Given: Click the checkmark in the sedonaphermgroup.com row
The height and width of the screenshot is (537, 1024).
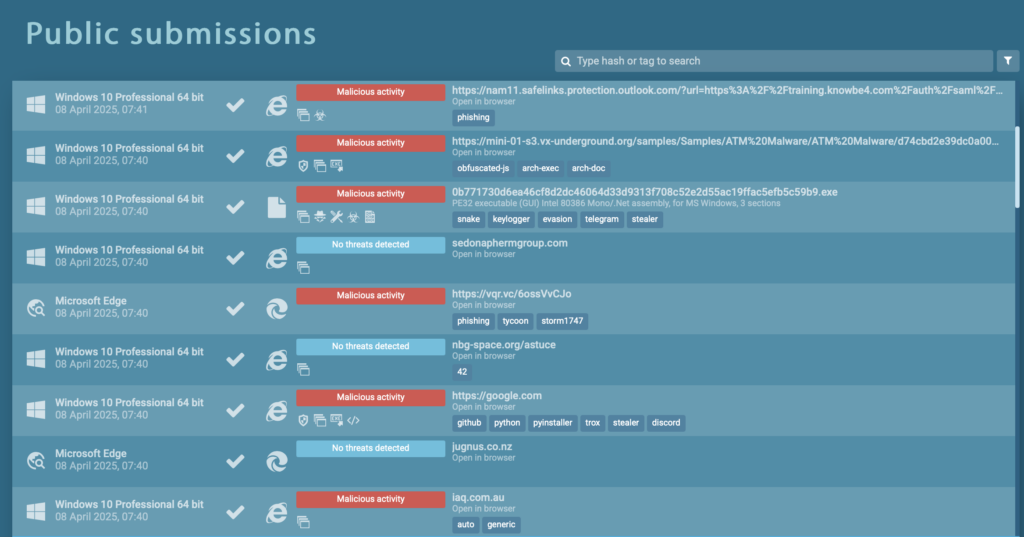Looking at the screenshot, I should tap(235, 258).
